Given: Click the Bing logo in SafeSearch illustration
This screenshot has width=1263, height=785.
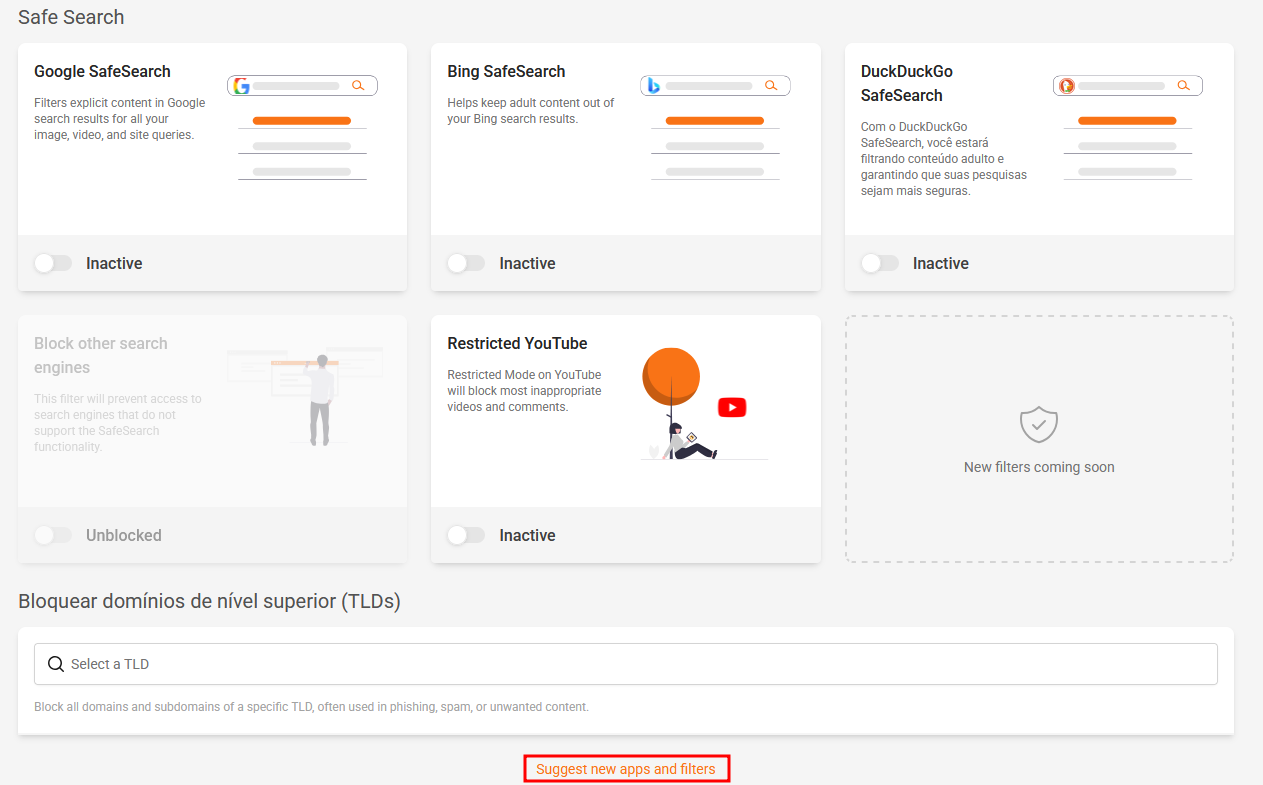Looking at the screenshot, I should tap(653, 86).
